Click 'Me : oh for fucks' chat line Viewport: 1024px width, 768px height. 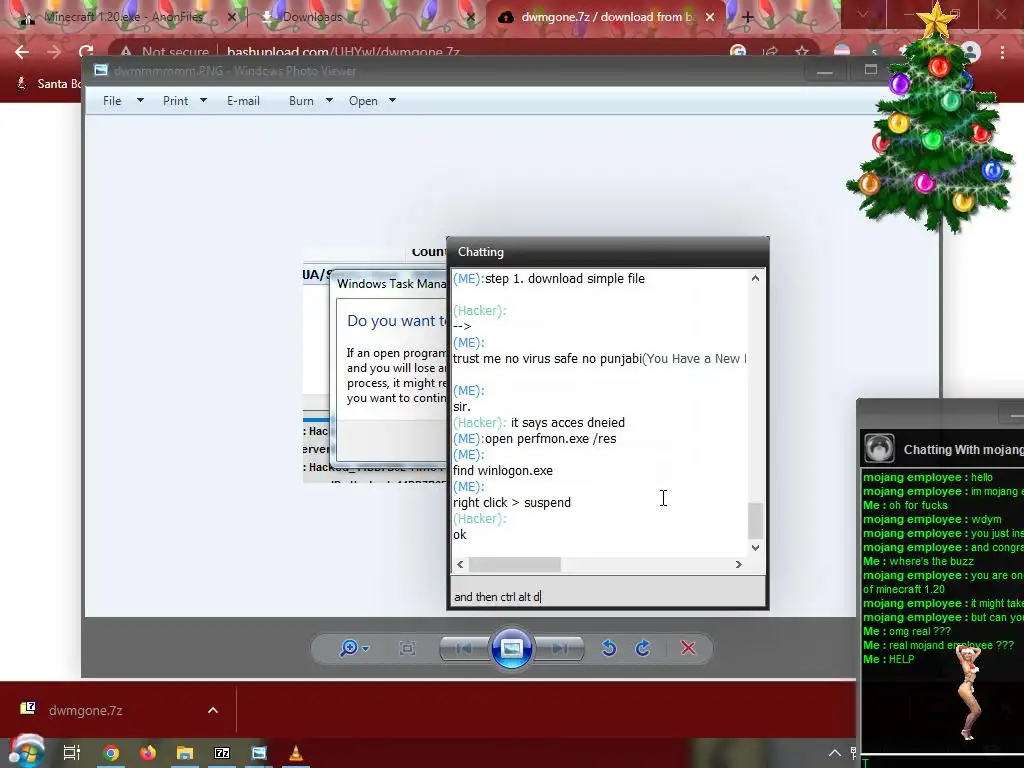905,505
